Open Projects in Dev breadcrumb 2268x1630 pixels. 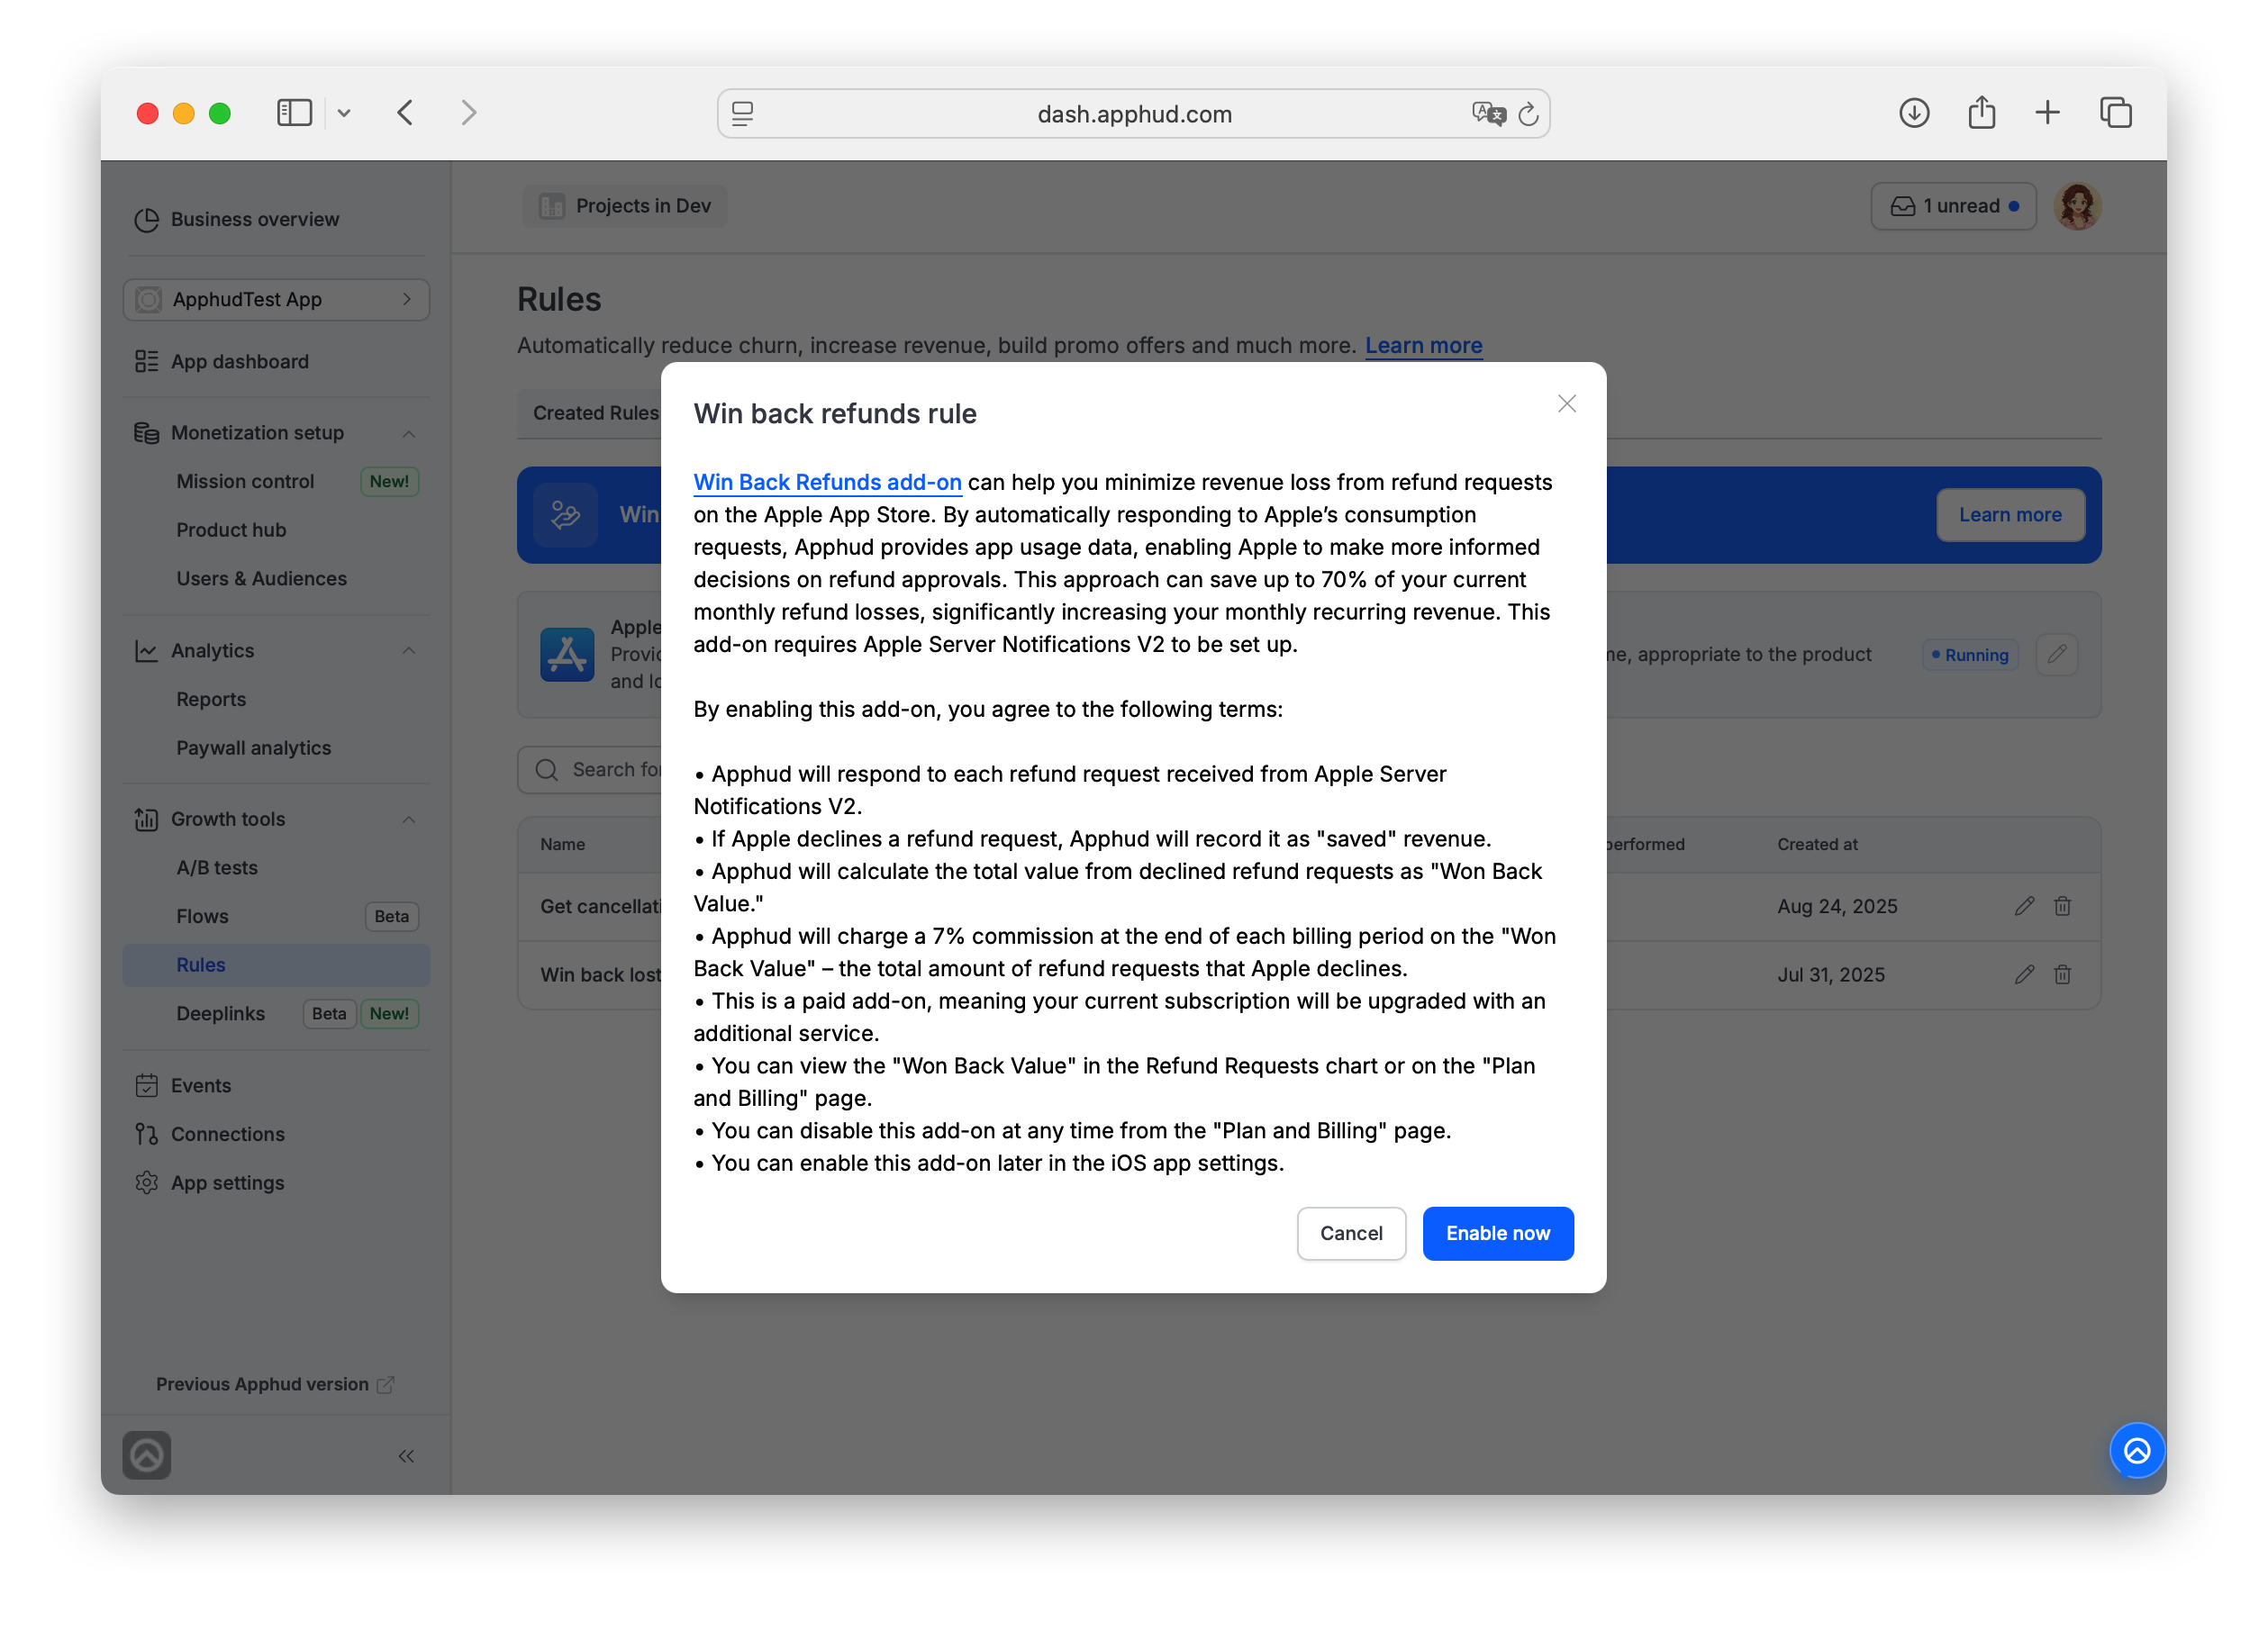(x=625, y=206)
